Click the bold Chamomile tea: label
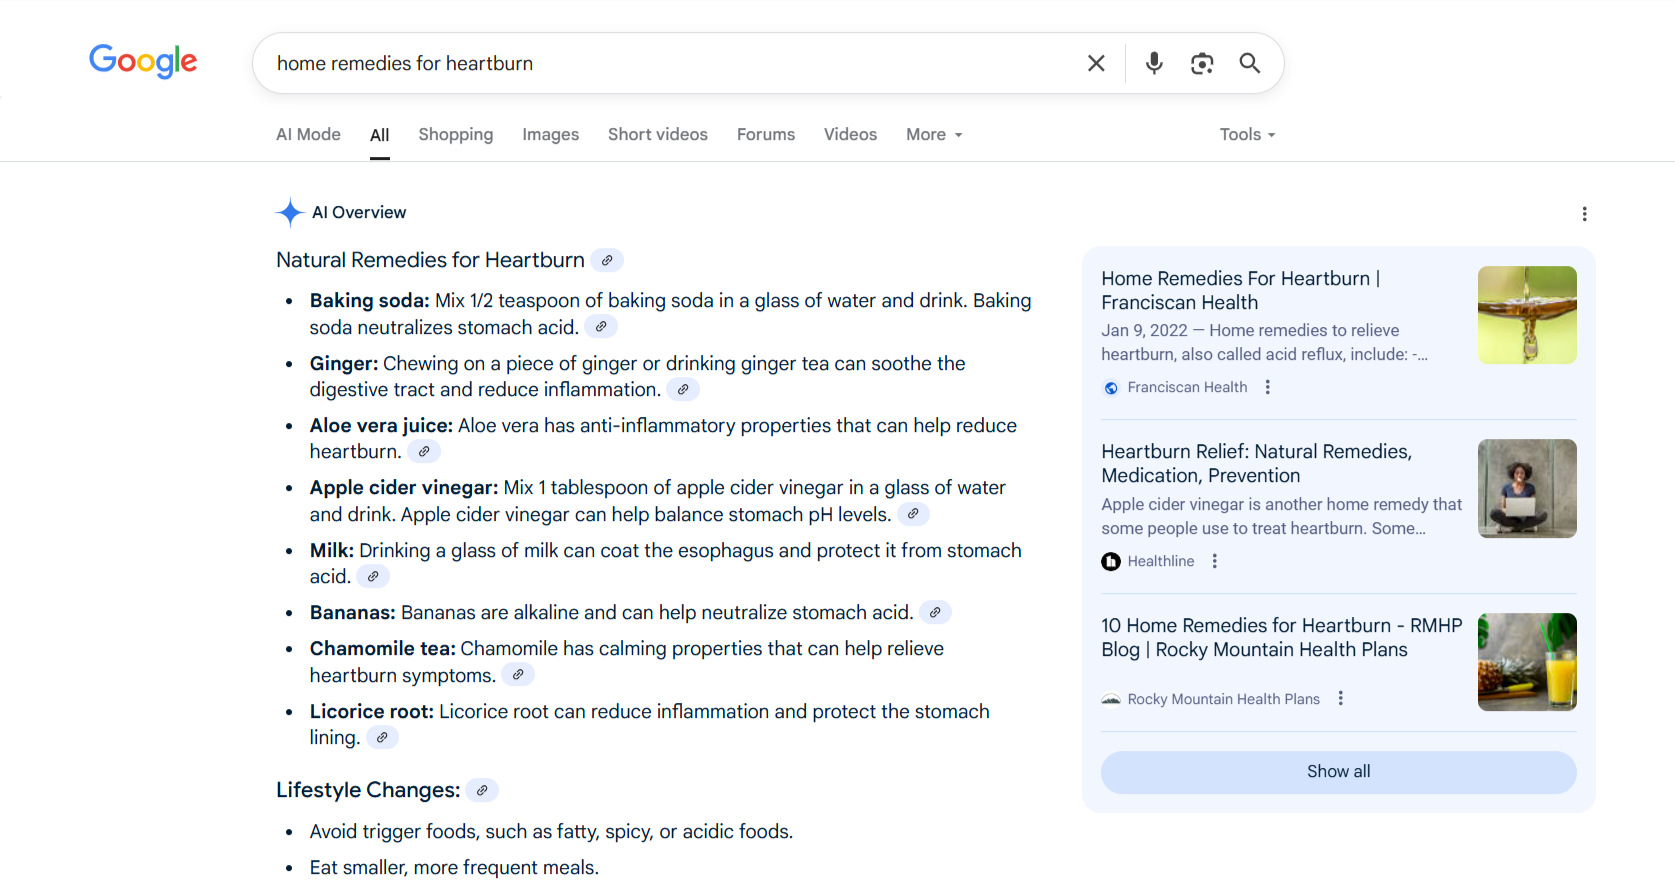The height and width of the screenshot is (890, 1675). pos(383,648)
